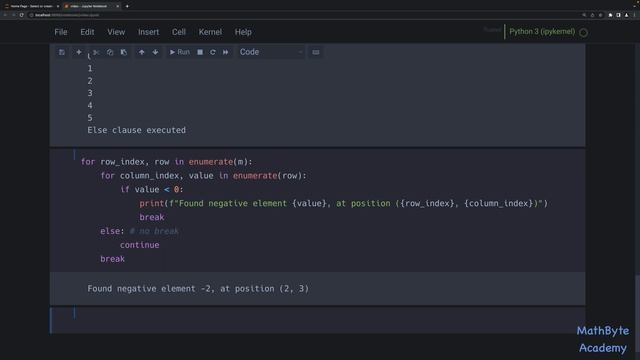This screenshot has width=640, height=360.
Task: Click the 'for row_index, row in enumerate(m):' line
Action: click(x=167, y=162)
